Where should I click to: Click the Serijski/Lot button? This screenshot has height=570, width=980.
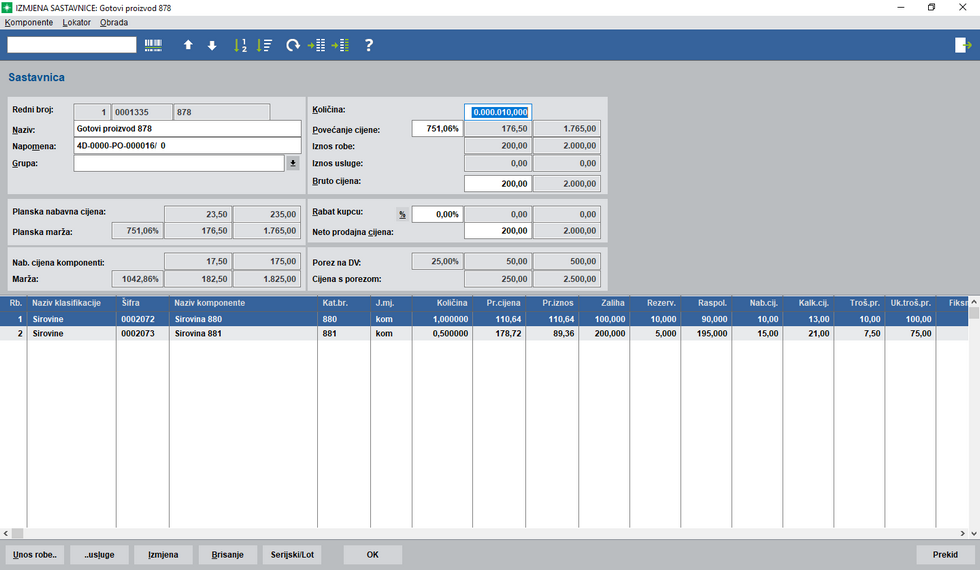click(292, 554)
